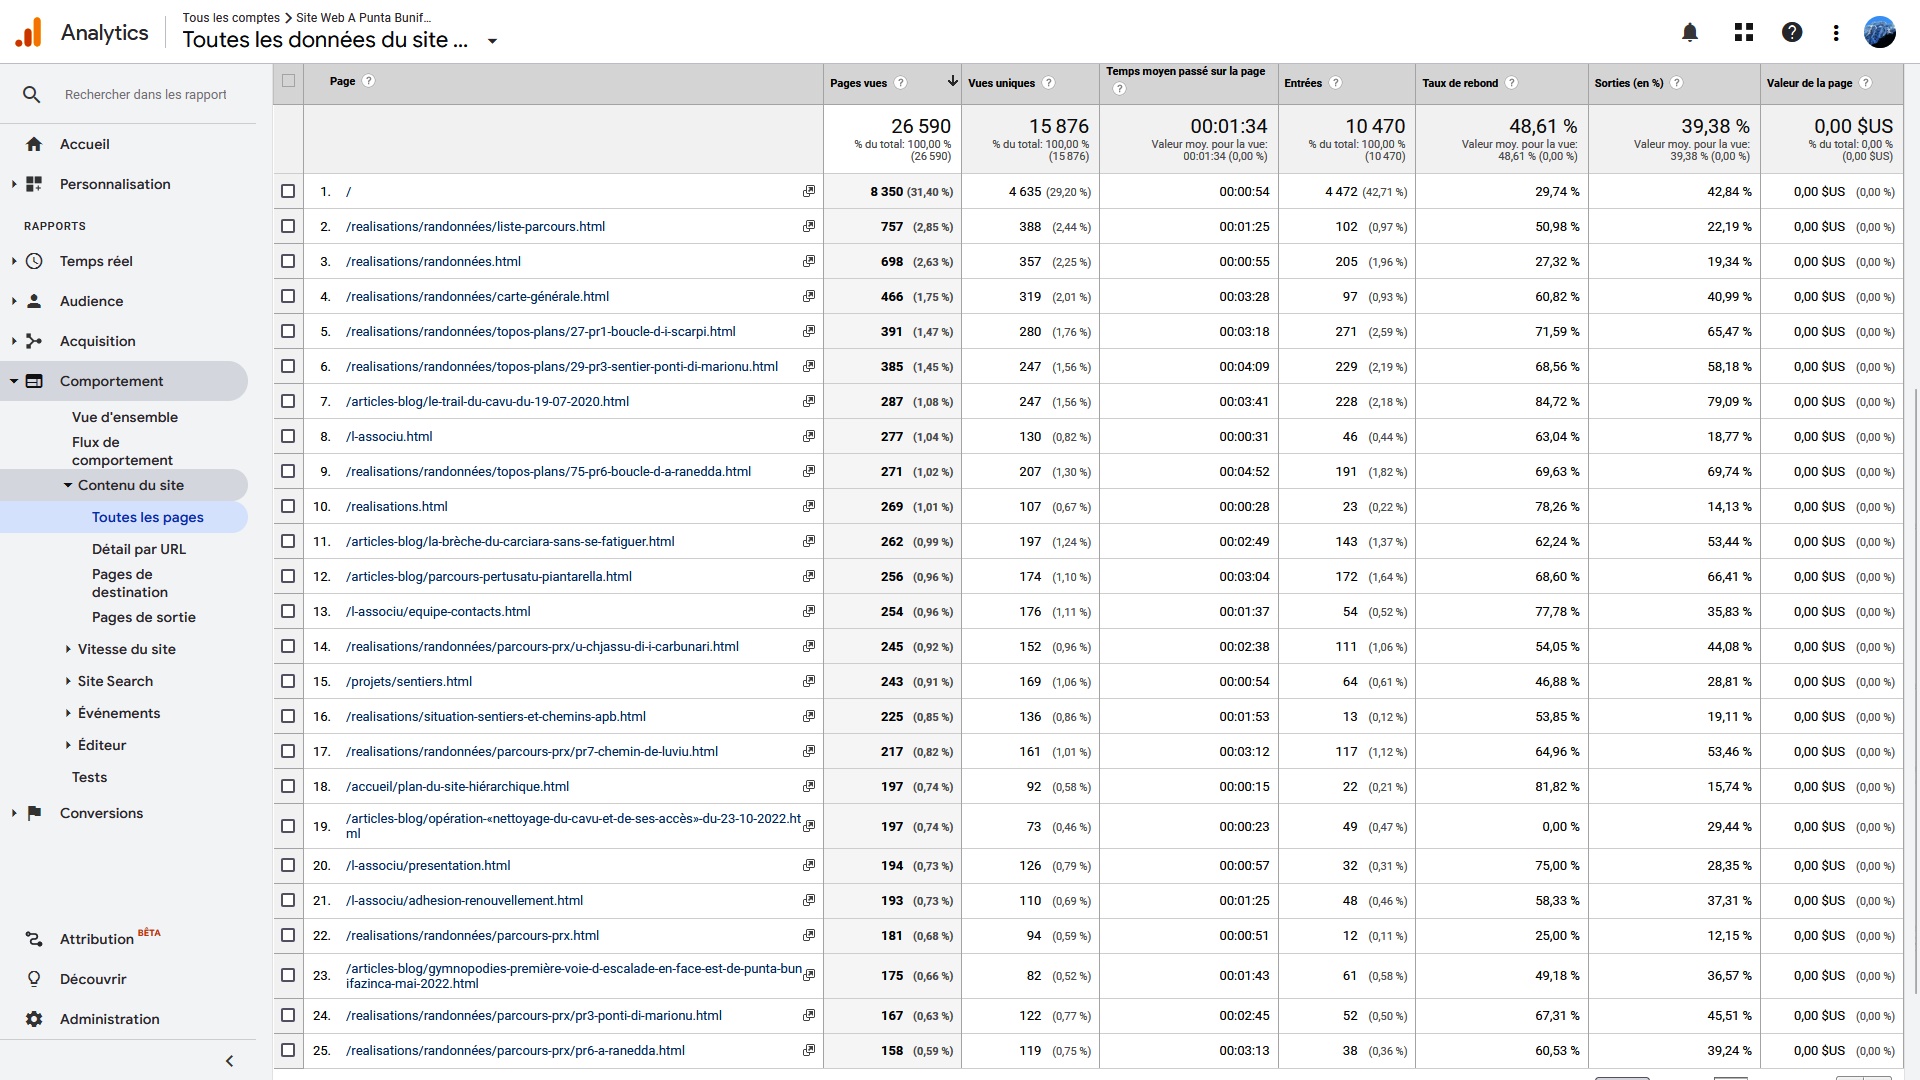Image resolution: width=1920 pixels, height=1080 pixels.
Task: Select checkbox for row 8 l-associu.html
Action: coord(288,436)
